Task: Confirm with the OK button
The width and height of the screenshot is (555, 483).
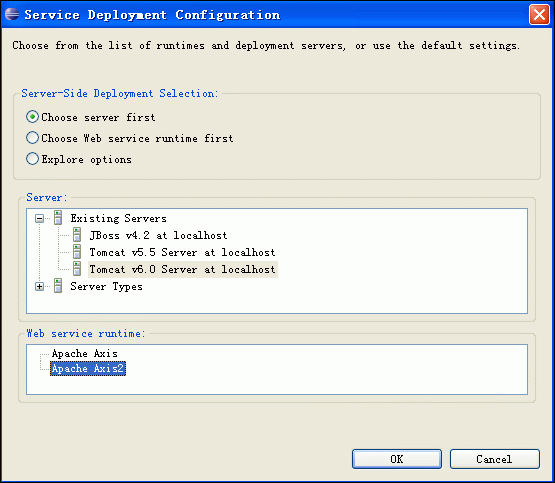Action: click(397, 459)
